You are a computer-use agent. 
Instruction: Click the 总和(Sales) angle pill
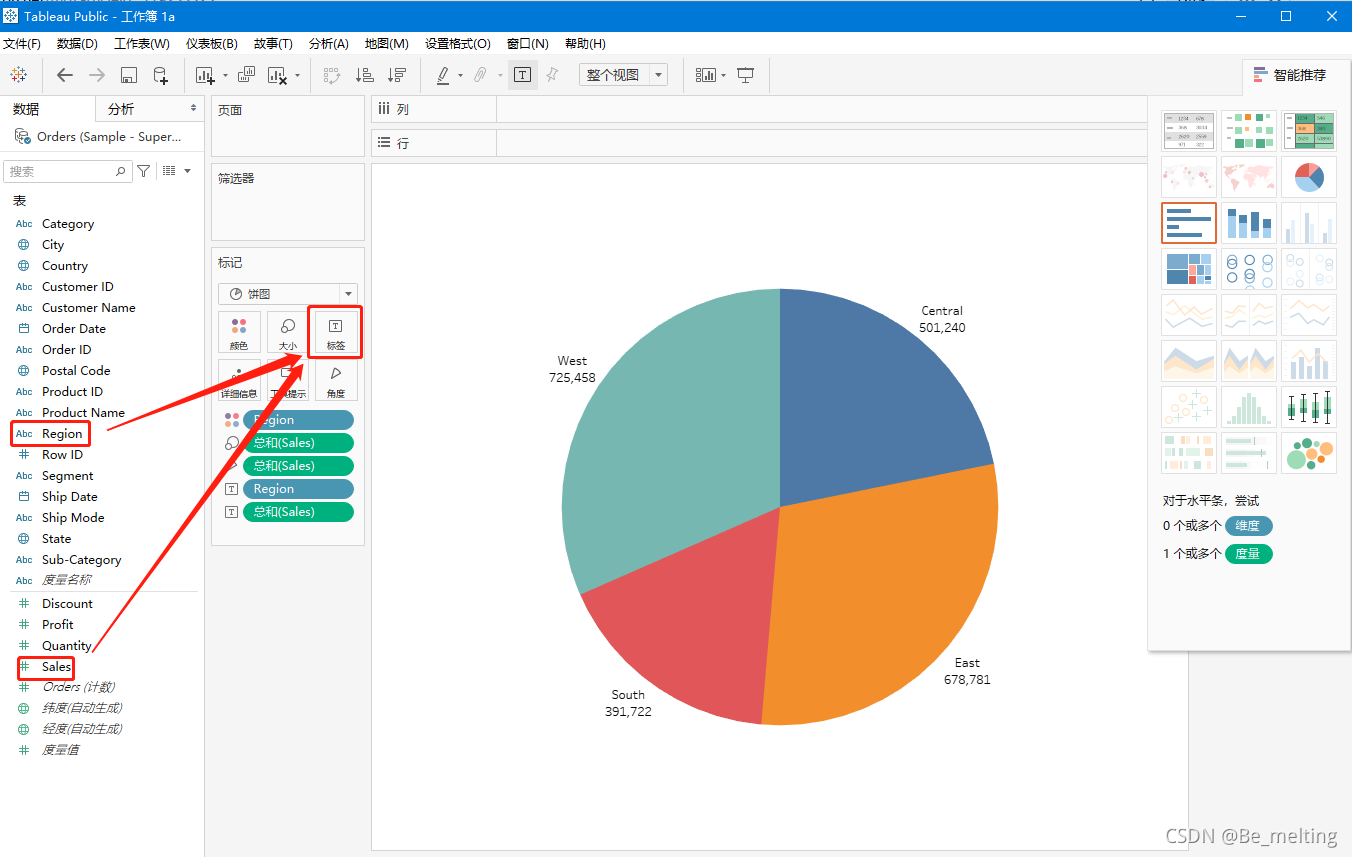click(298, 466)
